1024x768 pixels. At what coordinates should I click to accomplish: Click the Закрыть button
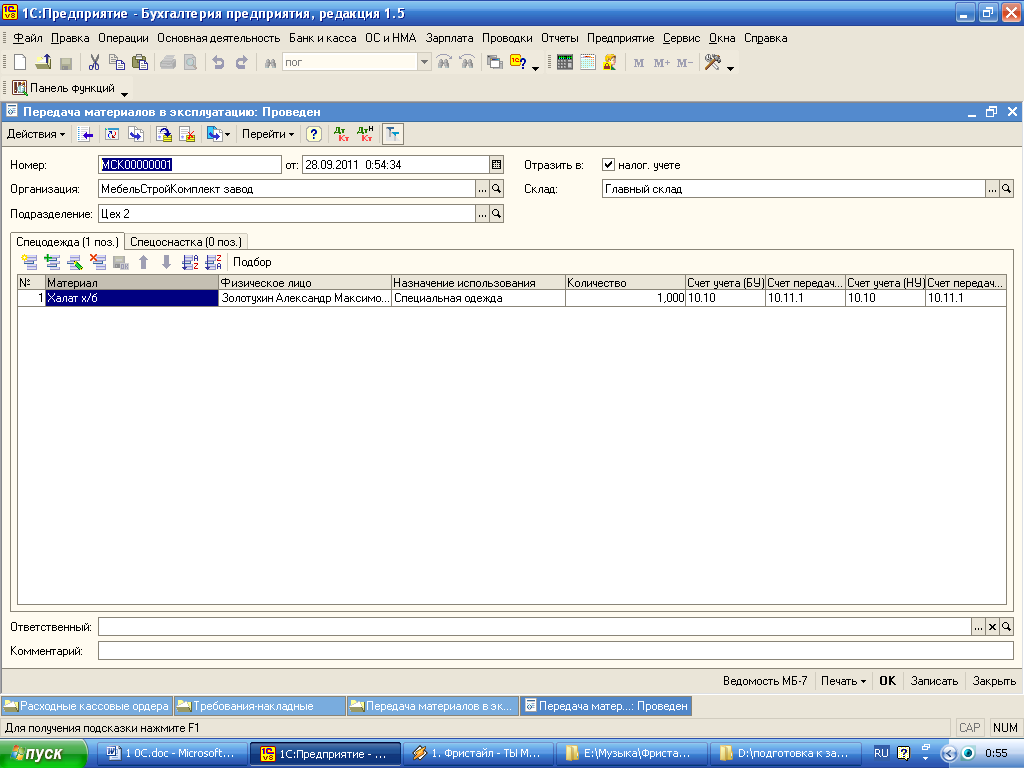(x=994, y=680)
